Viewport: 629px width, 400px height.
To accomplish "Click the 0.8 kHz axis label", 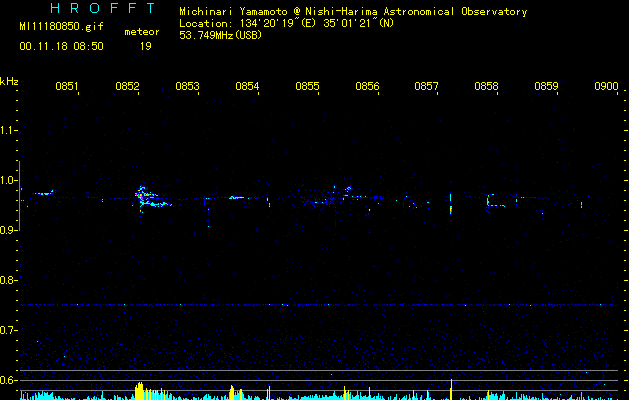I will pyautogui.click(x=8, y=280).
